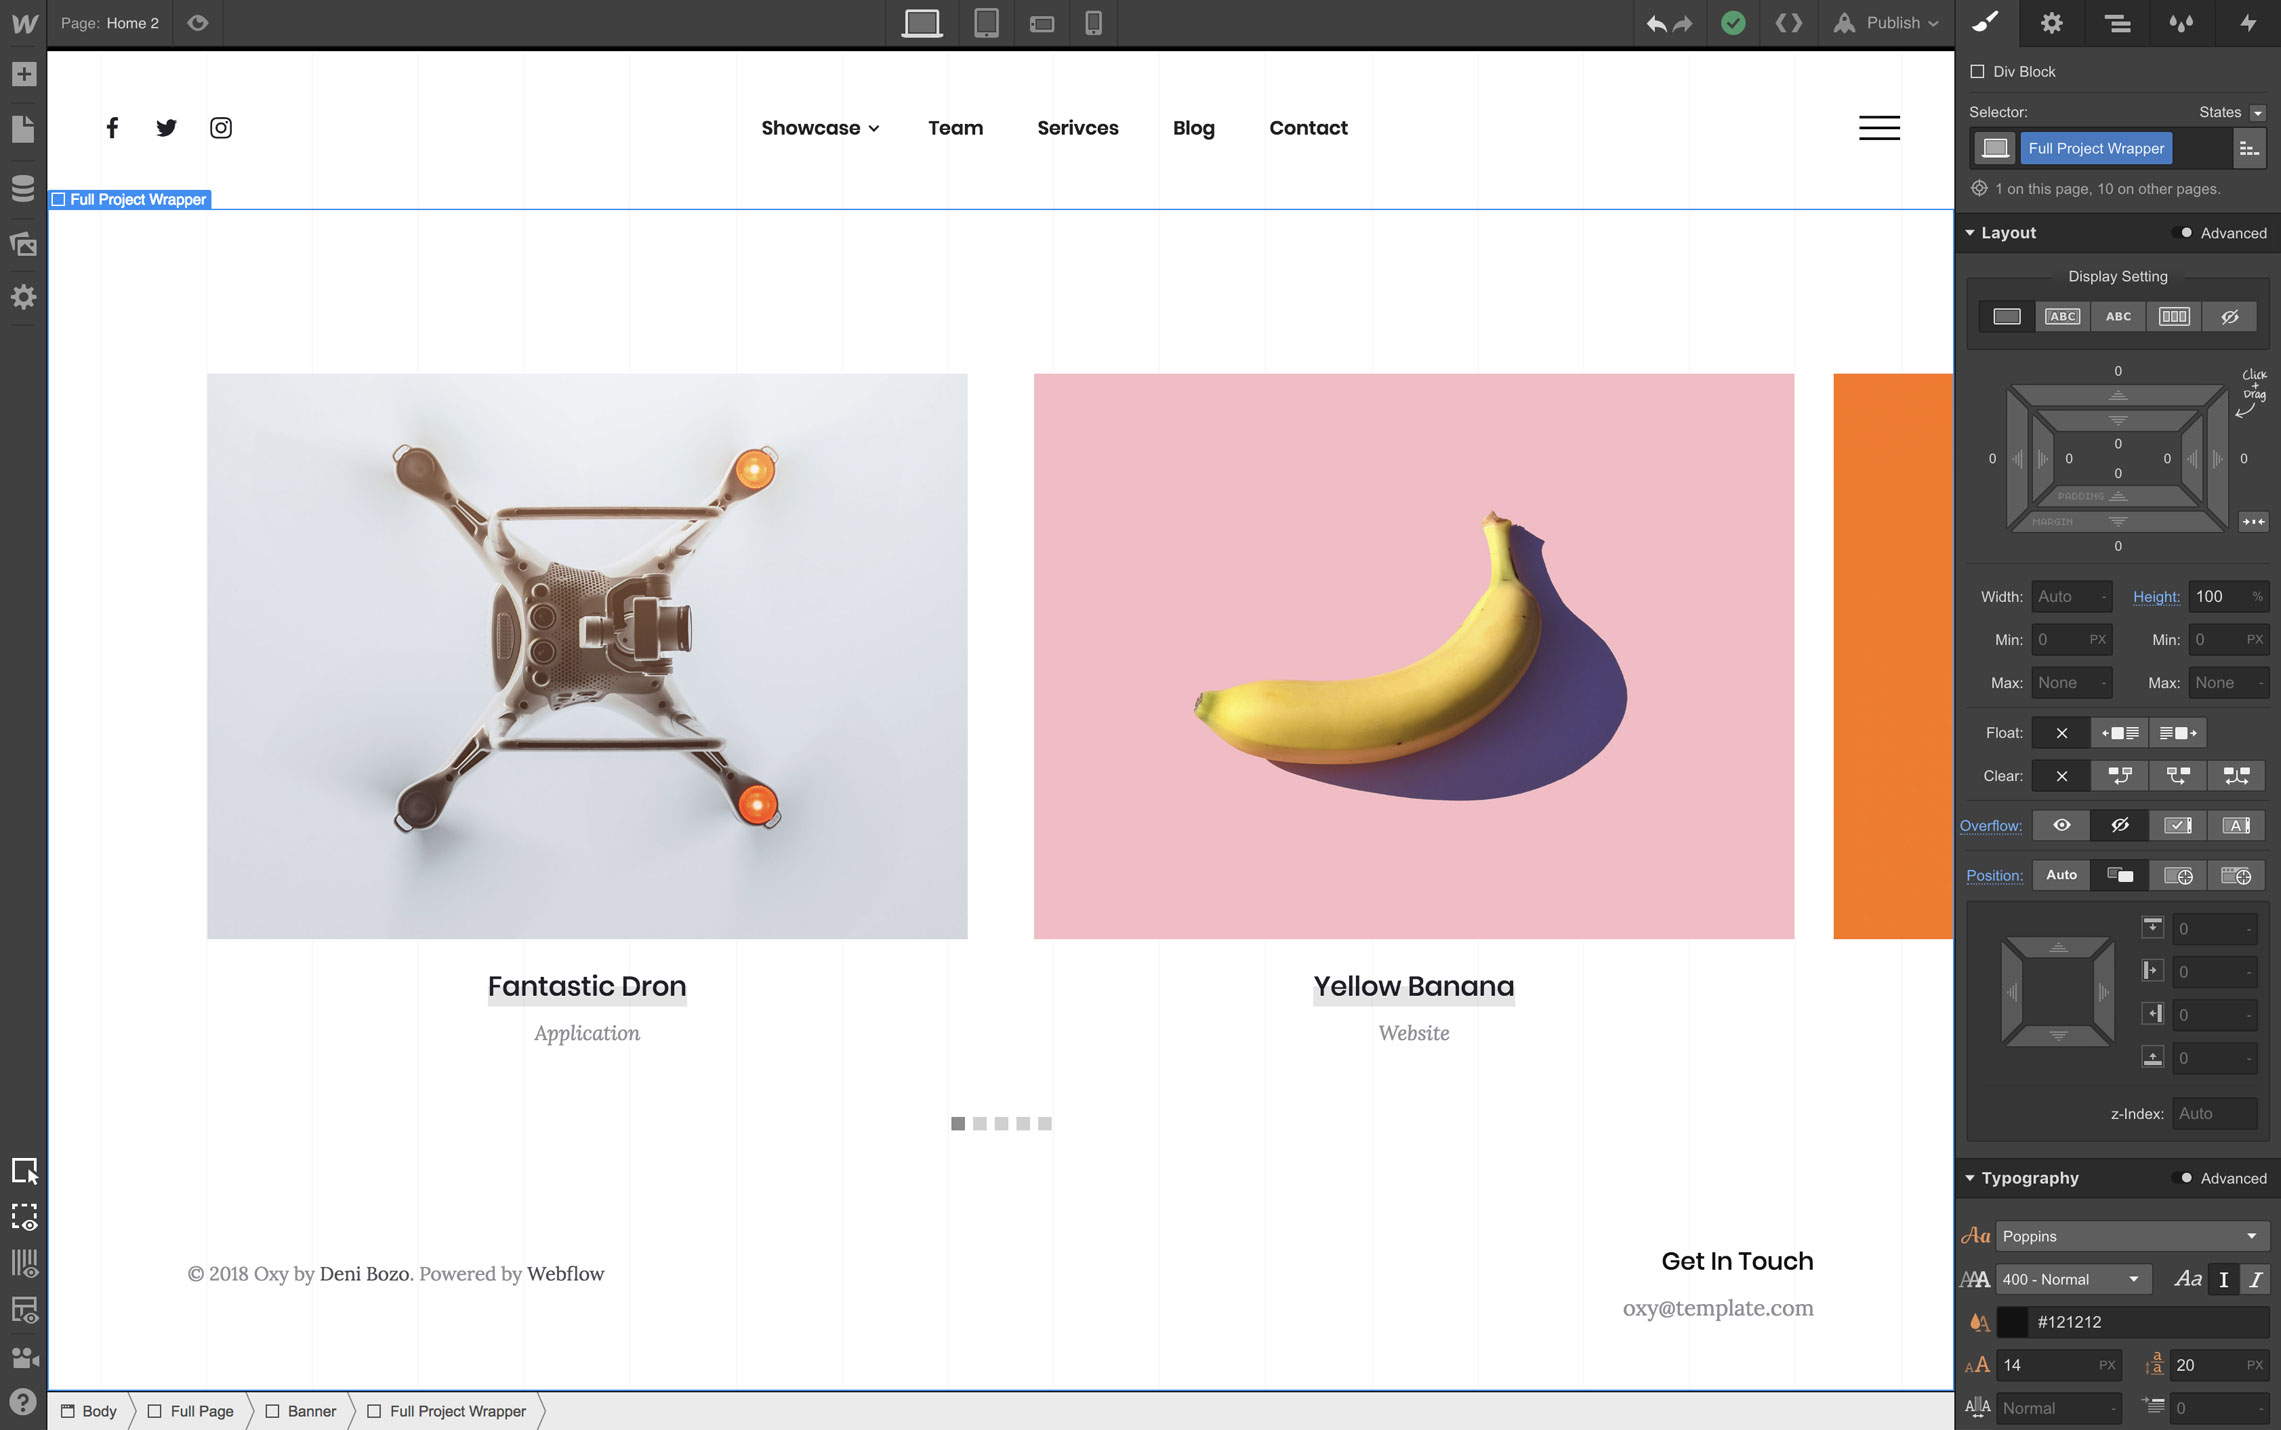Open the Interactions lightning tab
Screen dimensions: 2281x1430
[x=2247, y=23]
